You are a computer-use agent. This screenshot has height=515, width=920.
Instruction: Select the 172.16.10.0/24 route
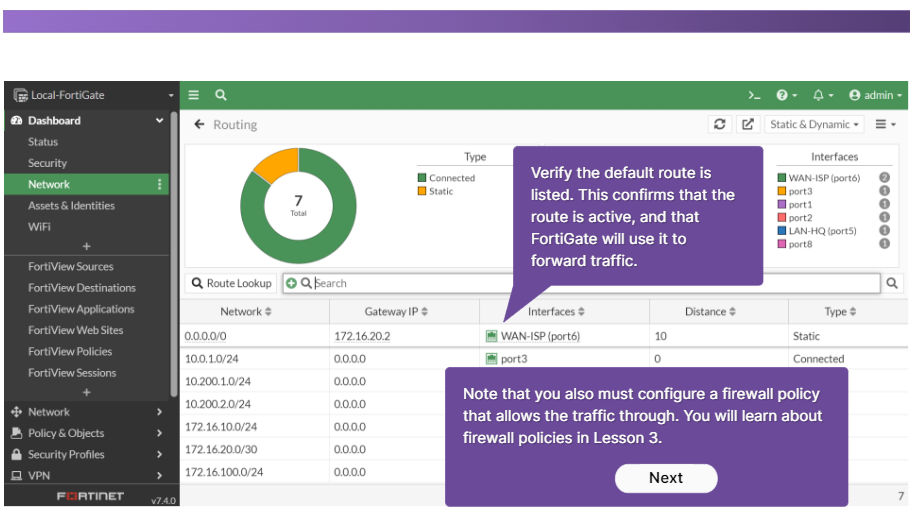(x=221, y=427)
